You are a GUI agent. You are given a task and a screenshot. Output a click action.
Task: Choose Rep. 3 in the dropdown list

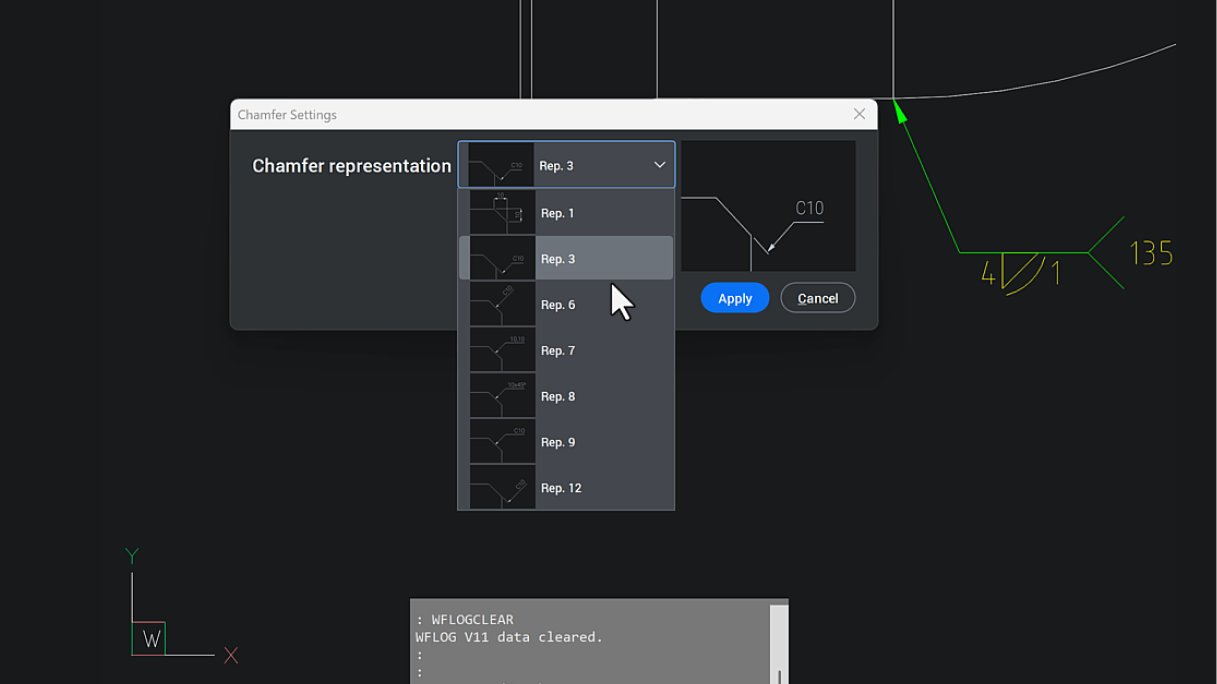click(566, 259)
